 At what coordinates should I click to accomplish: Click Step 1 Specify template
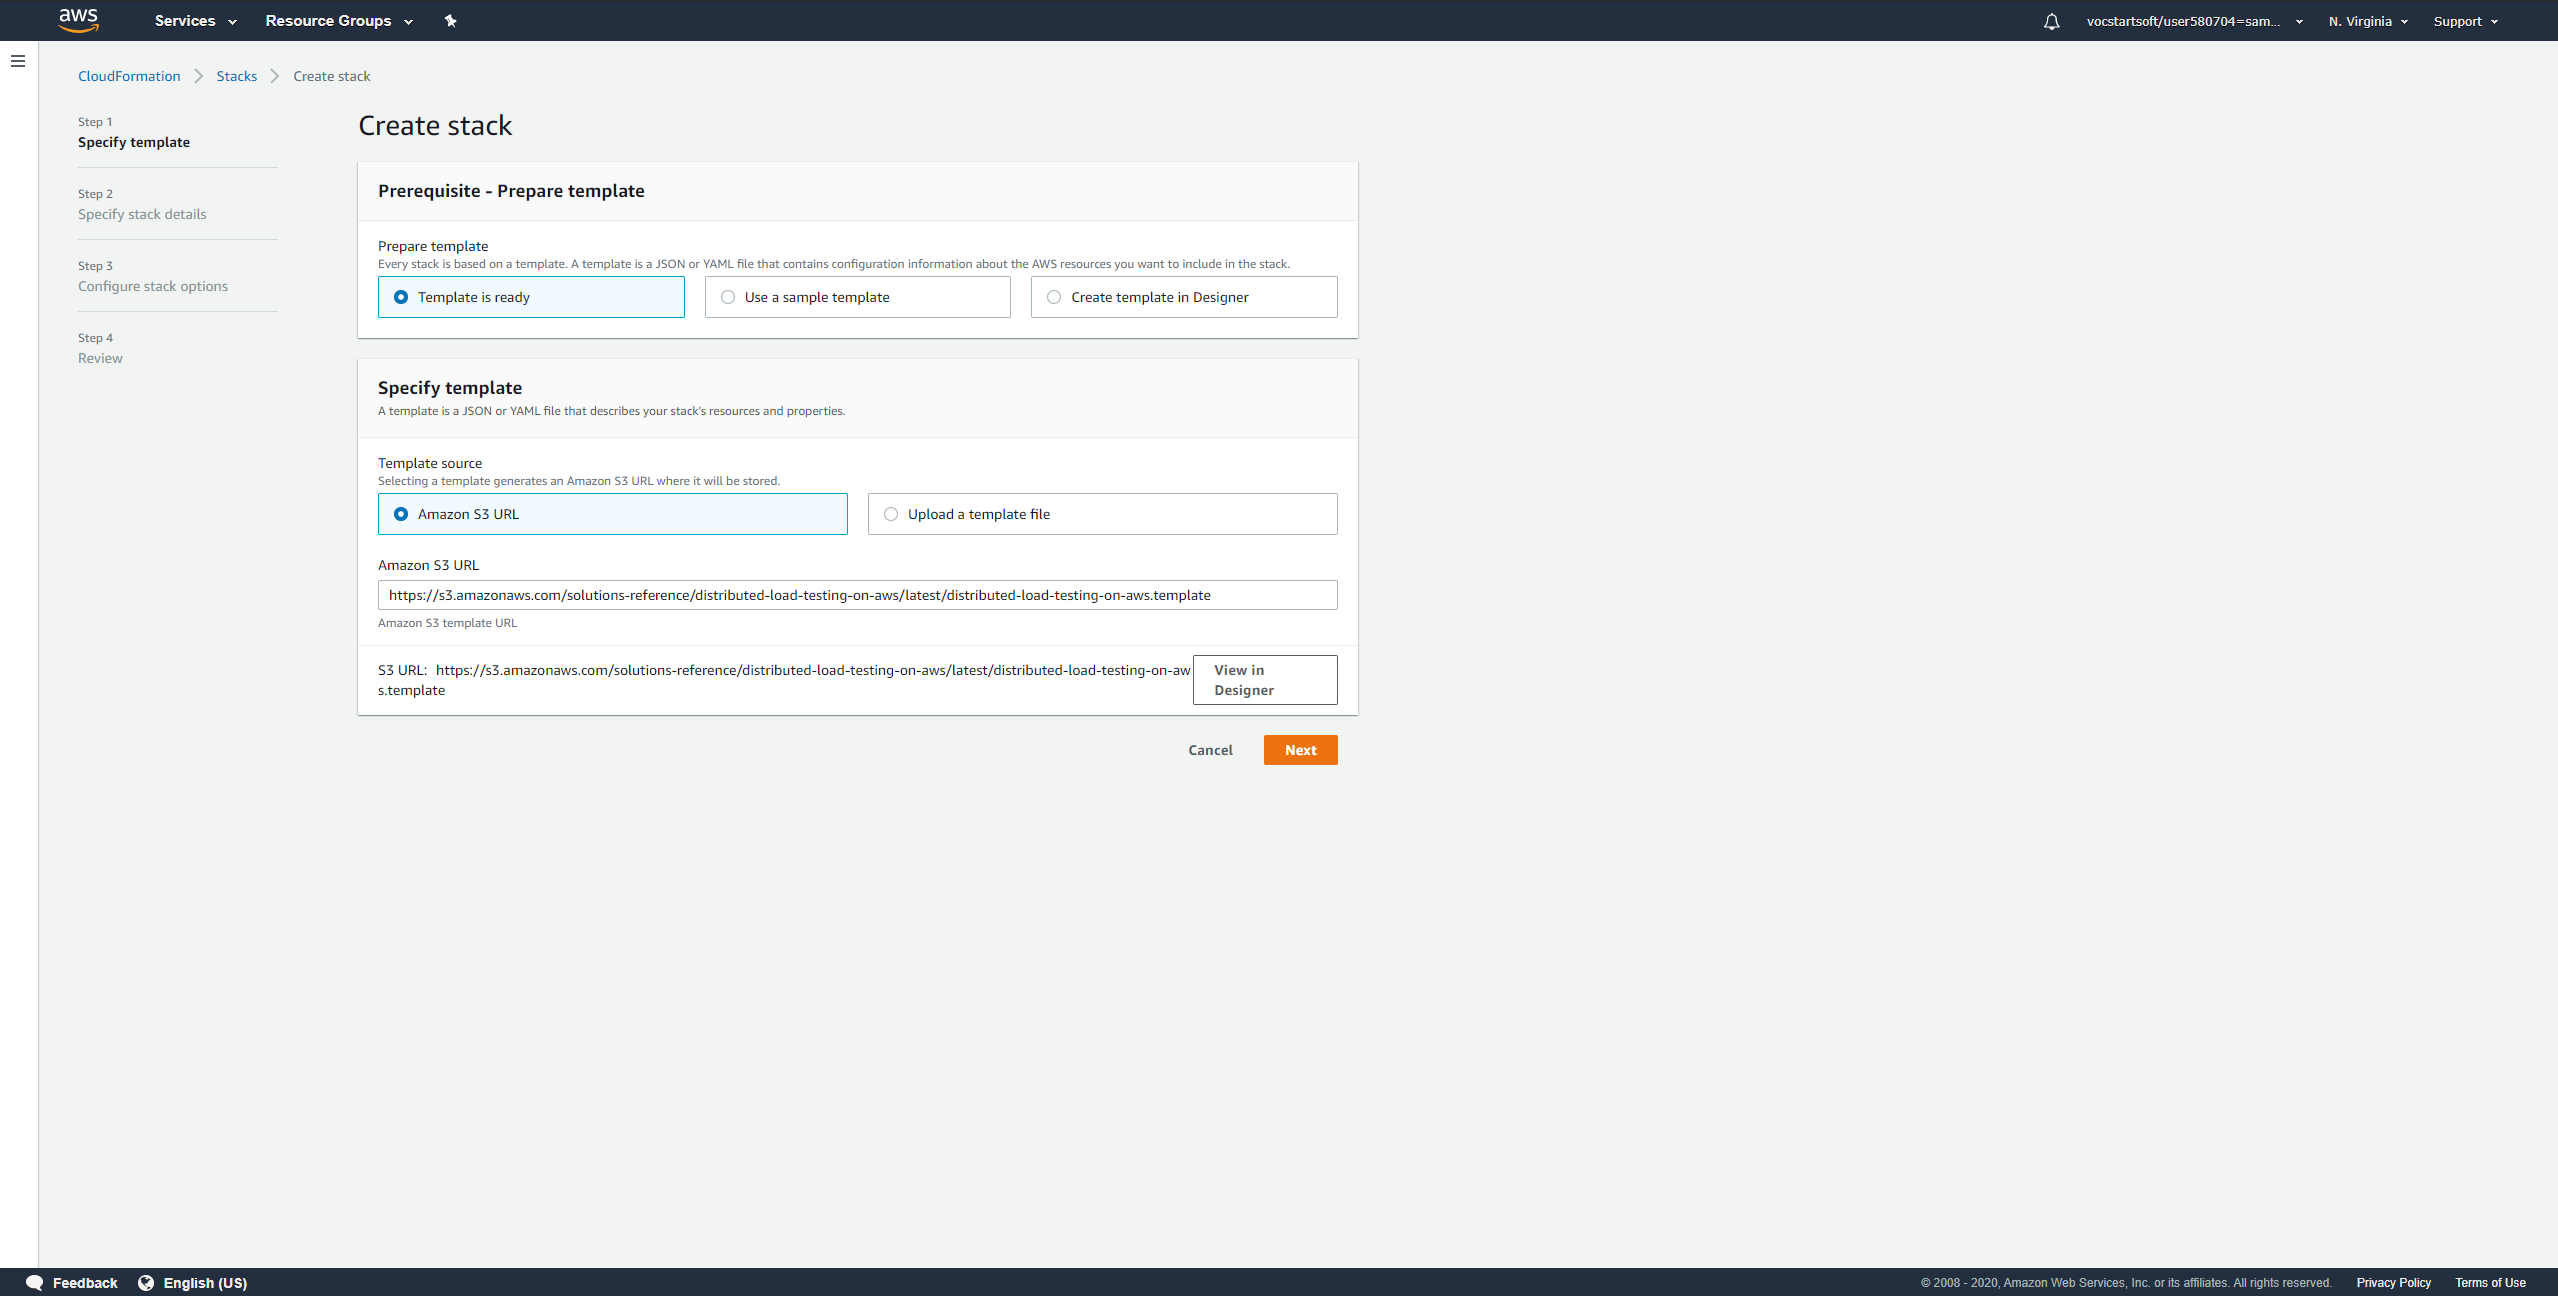pyautogui.click(x=134, y=133)
